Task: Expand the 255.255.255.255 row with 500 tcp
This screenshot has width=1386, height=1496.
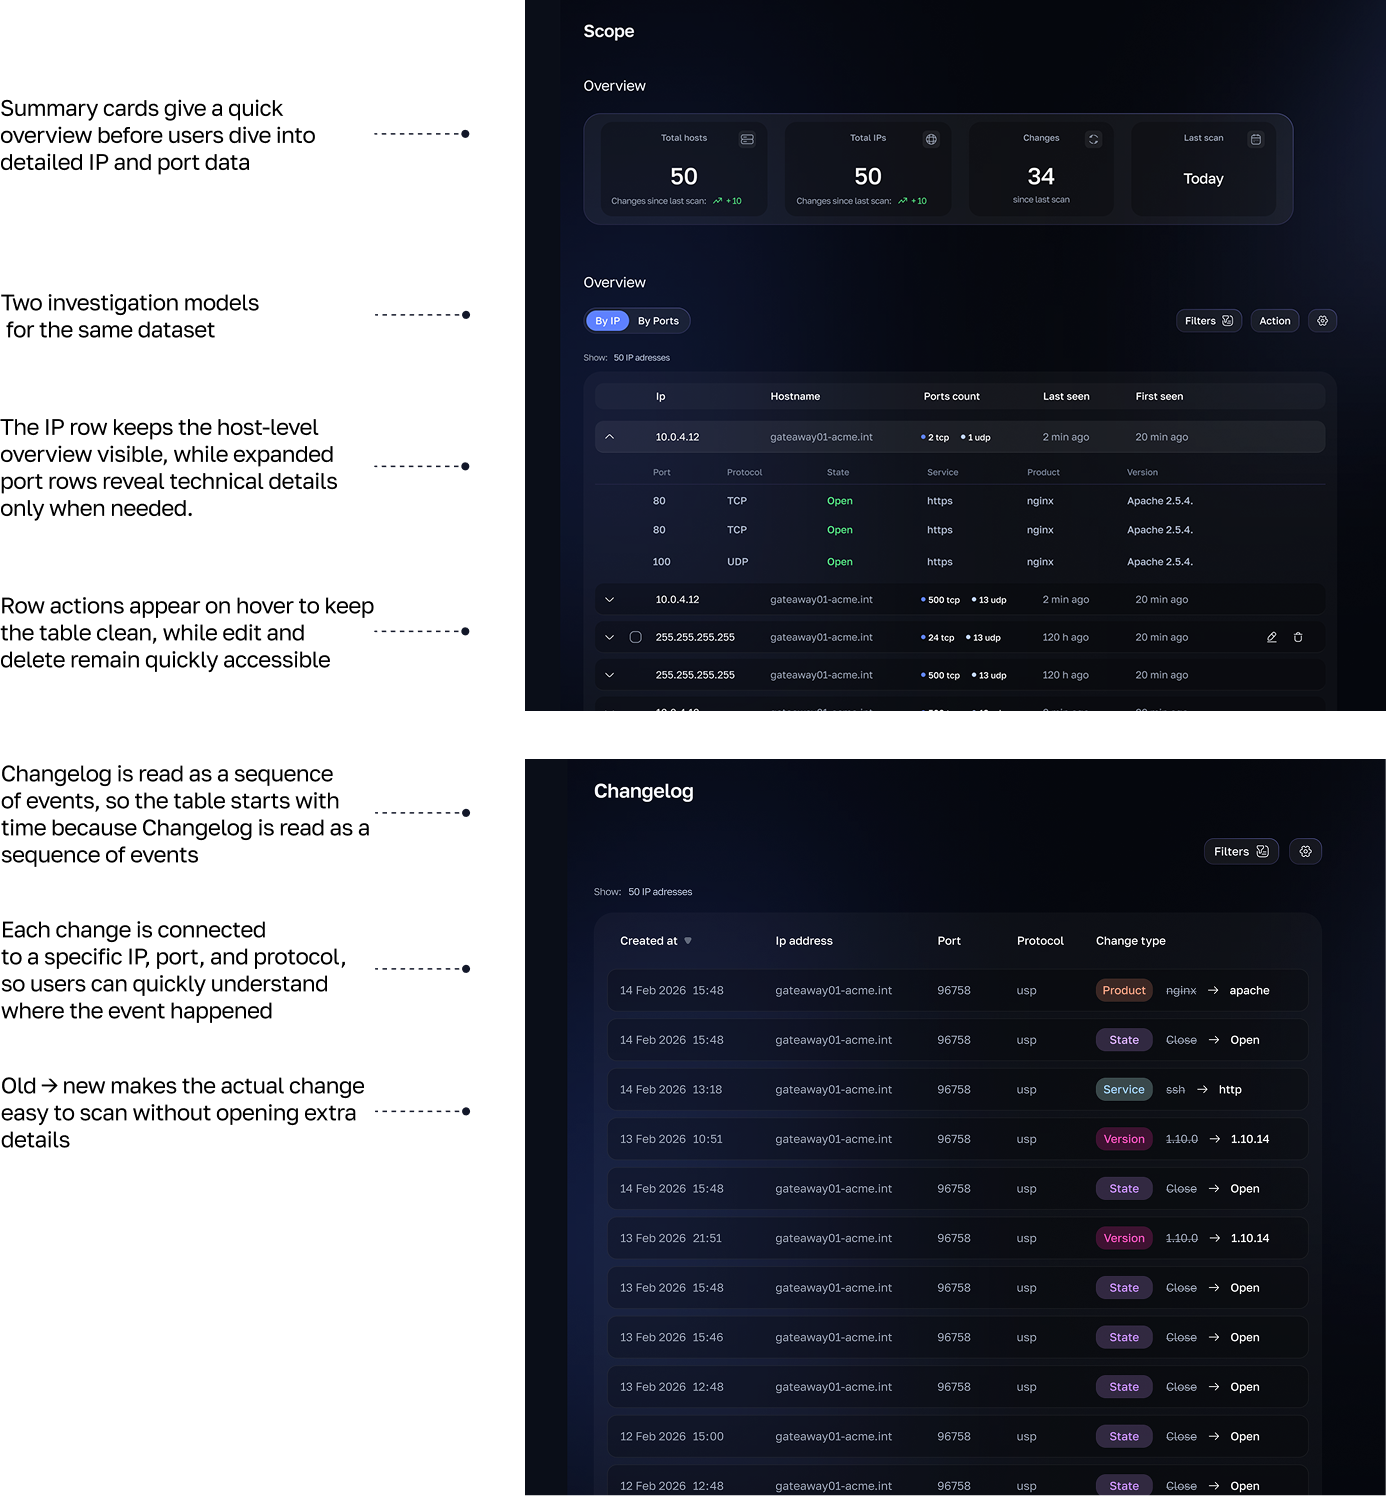Action: point(609,675)
